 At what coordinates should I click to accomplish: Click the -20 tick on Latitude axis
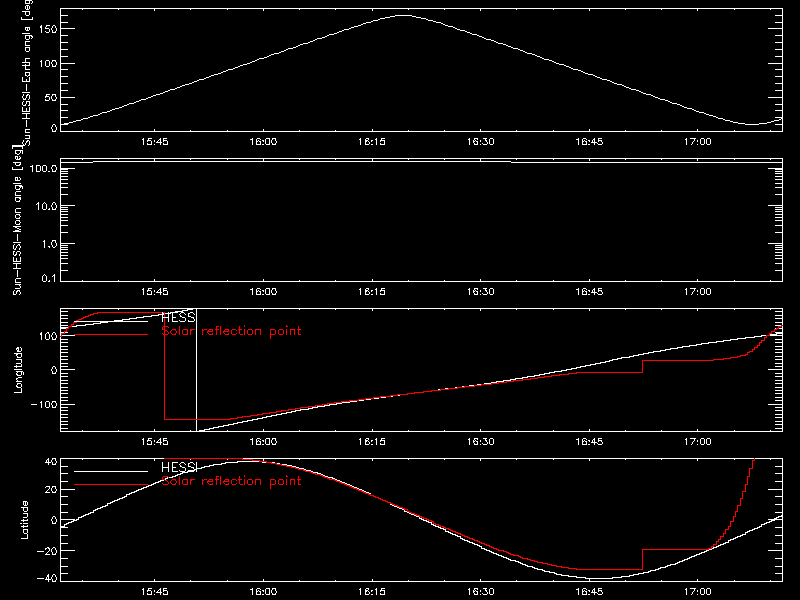click(x=47, y=551)
